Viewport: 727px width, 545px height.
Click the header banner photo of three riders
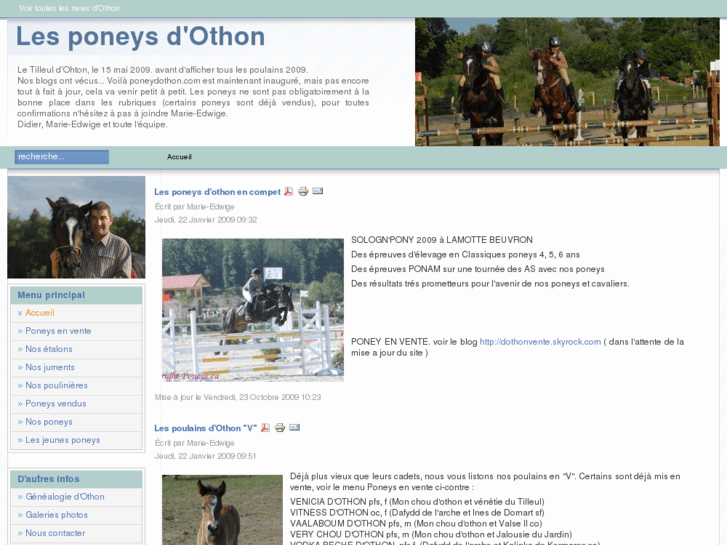[x=567, y=82]
